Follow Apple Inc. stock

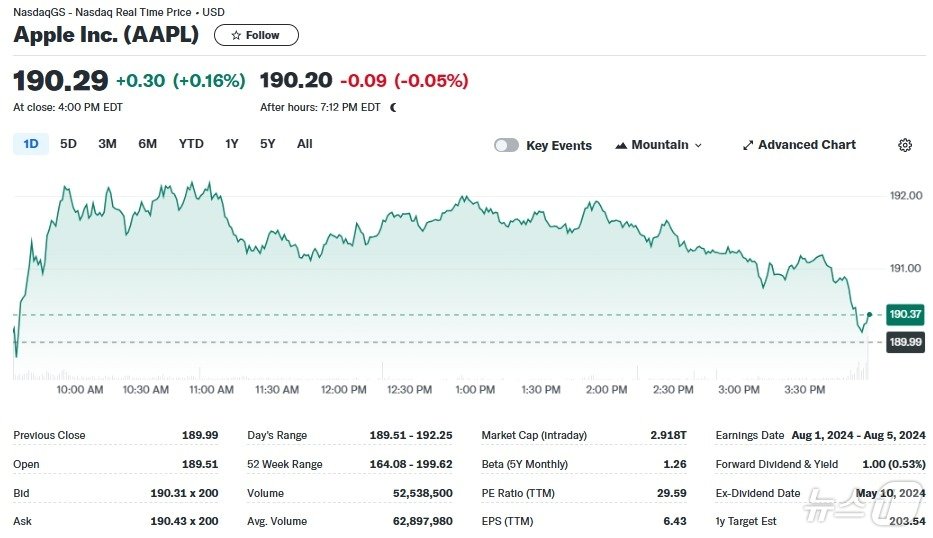[256, 35]
